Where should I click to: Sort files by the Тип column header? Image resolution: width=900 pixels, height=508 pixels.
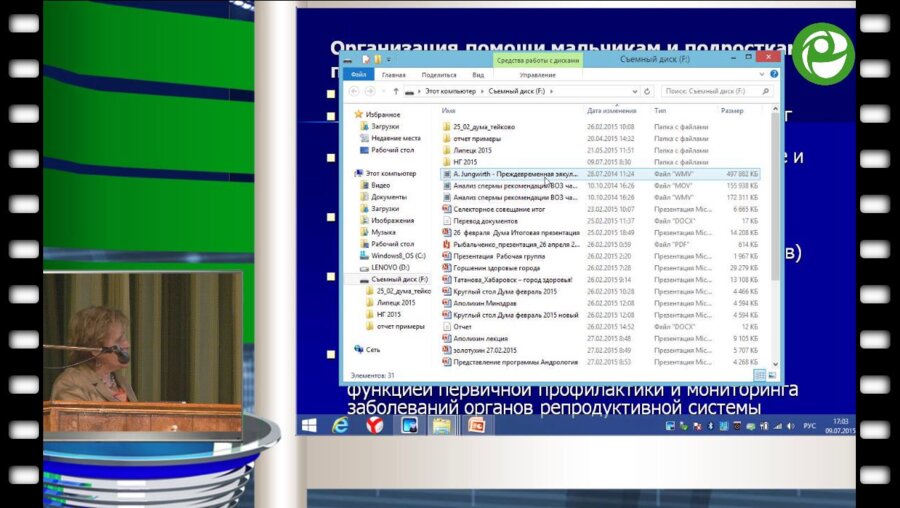[x=660, y=110]
